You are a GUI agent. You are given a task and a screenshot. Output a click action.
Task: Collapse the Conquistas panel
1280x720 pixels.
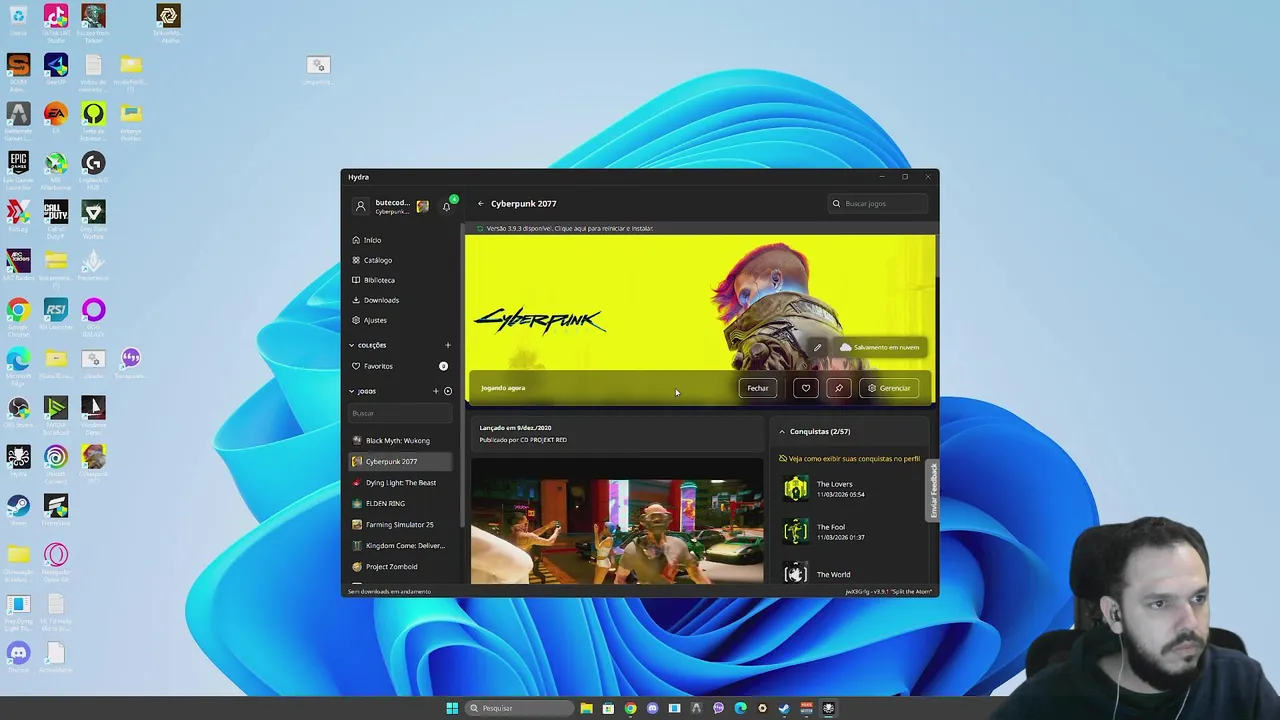click(x=782, y=431)
